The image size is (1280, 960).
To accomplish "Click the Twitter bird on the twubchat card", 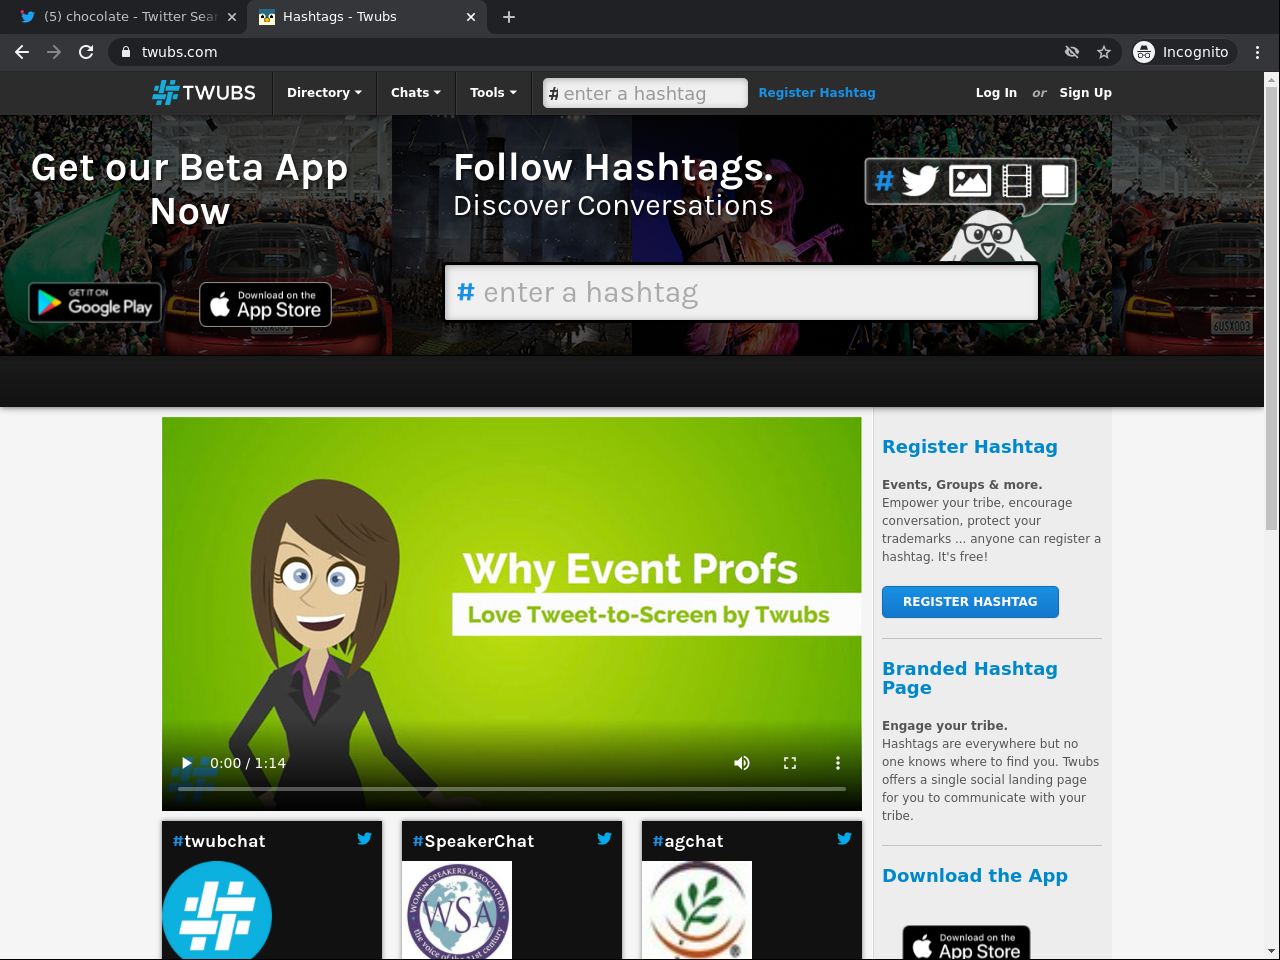I will coord(365,839).
